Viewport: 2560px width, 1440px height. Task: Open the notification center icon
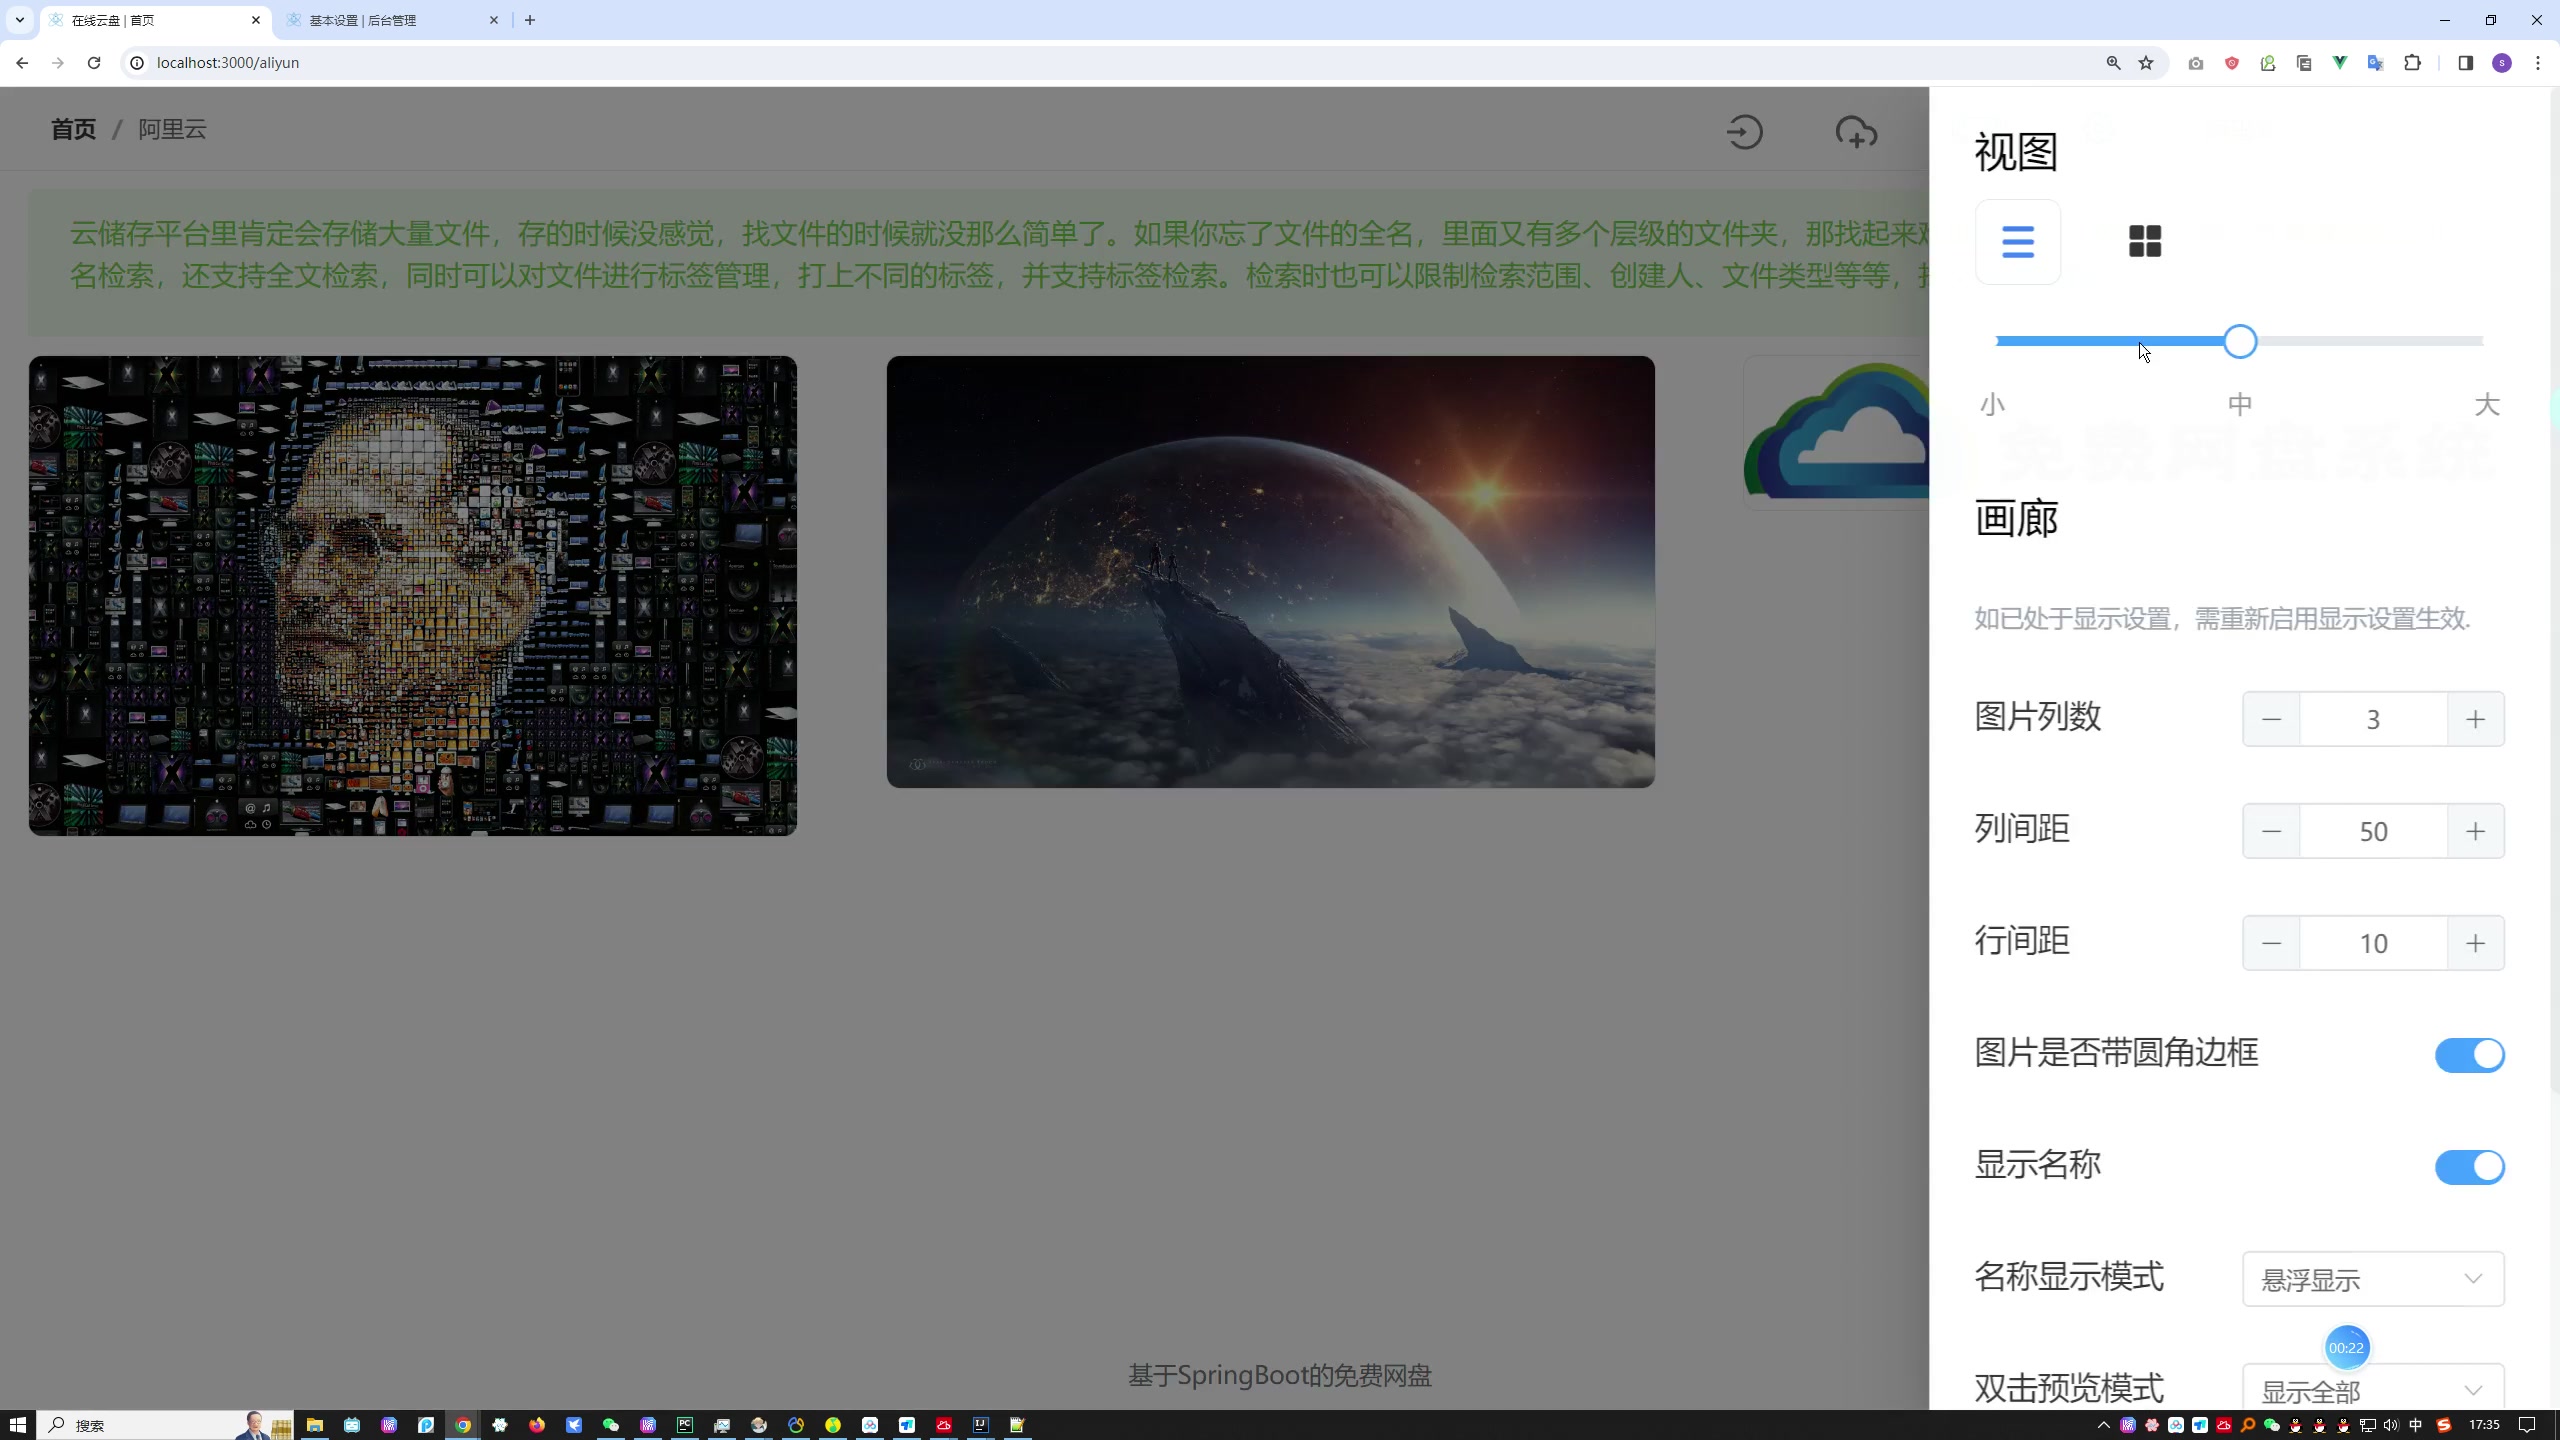pos(2527,1425)
